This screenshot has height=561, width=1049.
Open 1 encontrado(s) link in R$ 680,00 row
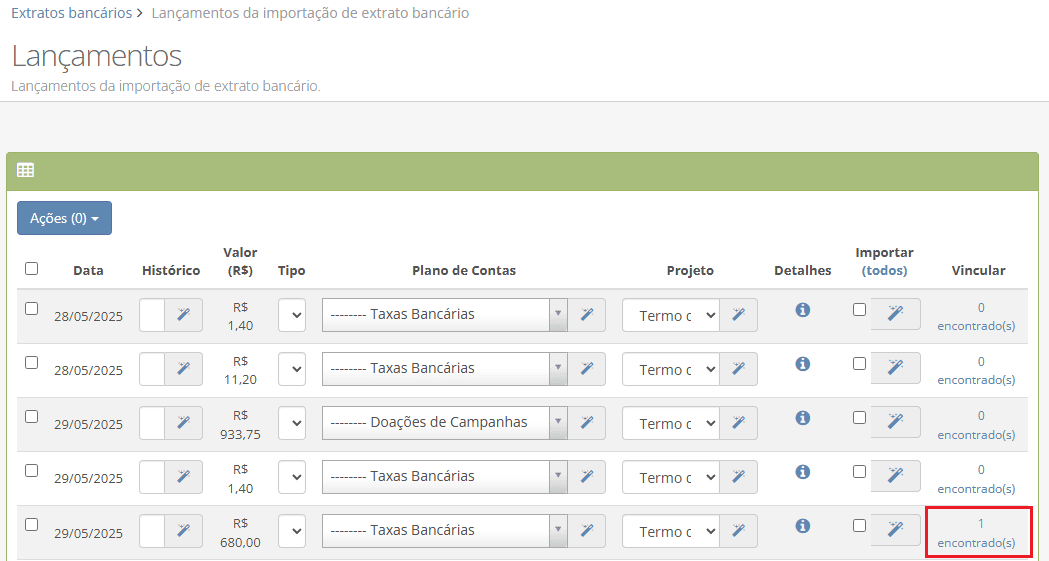[x=977, y=533]
